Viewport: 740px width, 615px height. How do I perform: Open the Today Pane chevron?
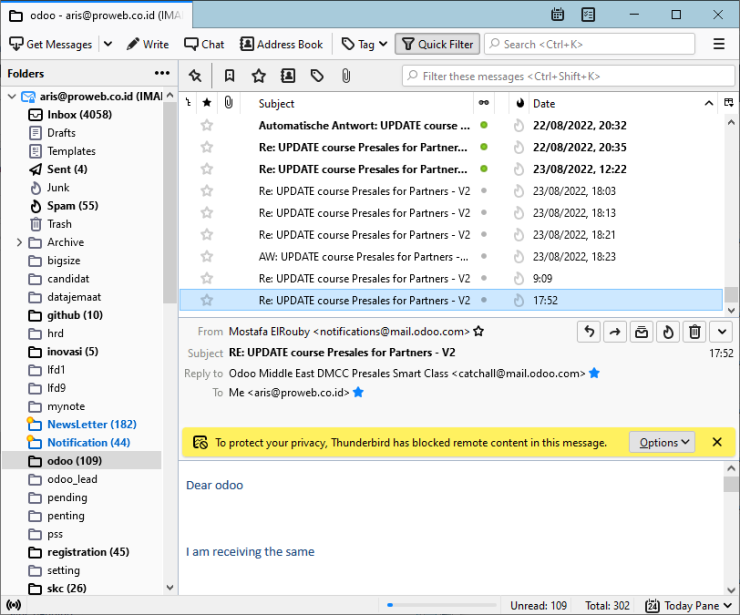[728, 605]
